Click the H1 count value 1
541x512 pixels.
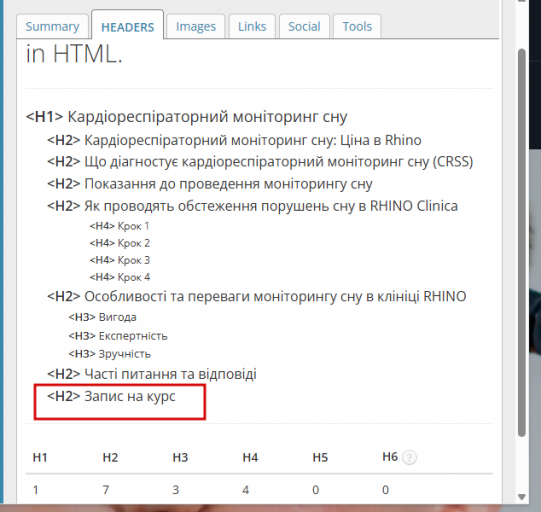[x=36, y=490]
